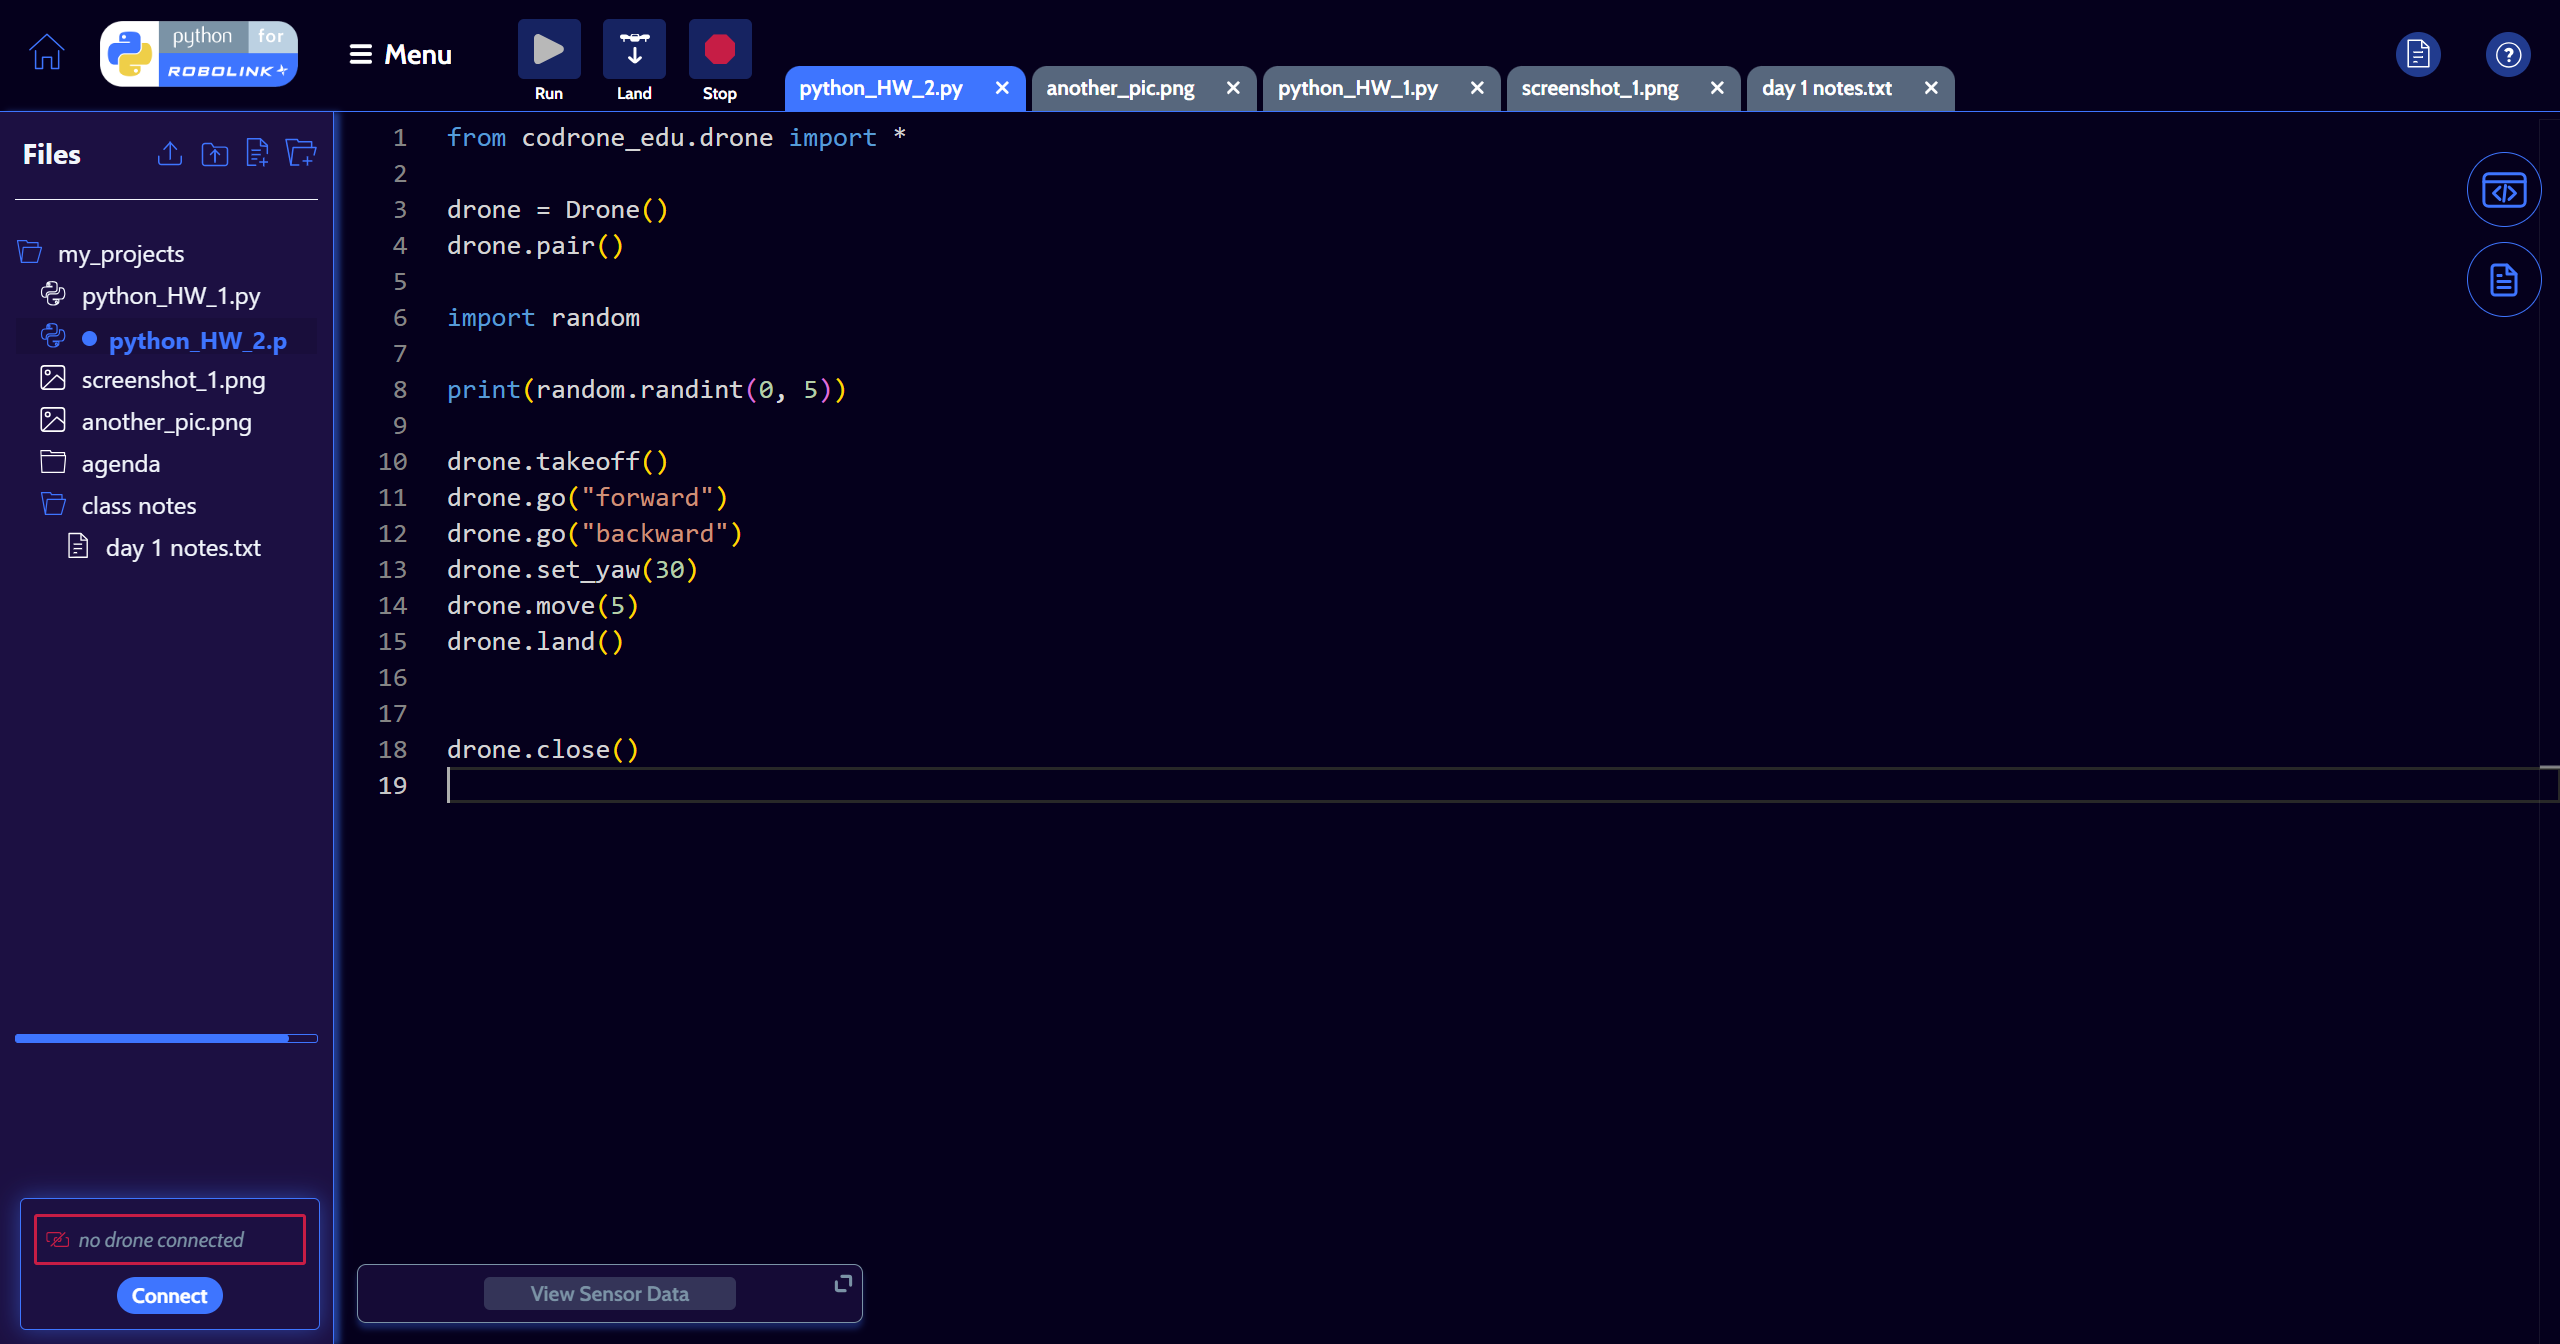Click View Sensor Data

(609, 1292)
